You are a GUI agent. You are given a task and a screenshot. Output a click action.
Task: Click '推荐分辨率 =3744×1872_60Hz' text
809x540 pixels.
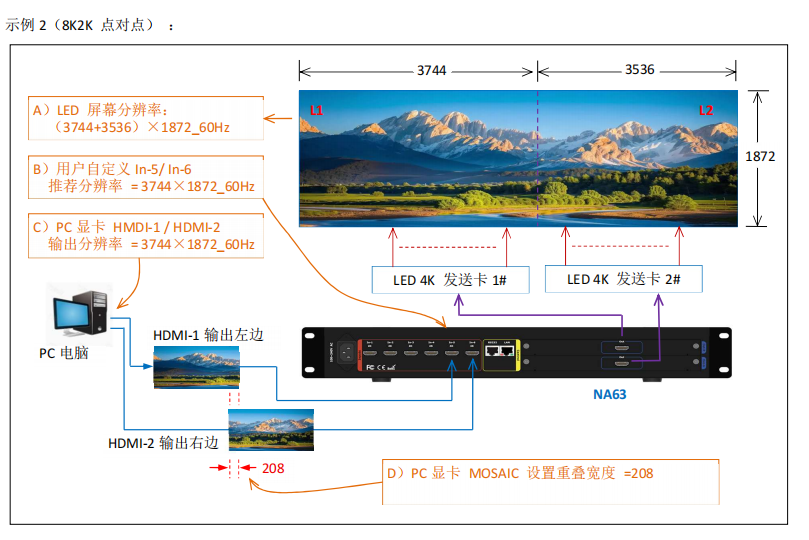coord(152,186)
